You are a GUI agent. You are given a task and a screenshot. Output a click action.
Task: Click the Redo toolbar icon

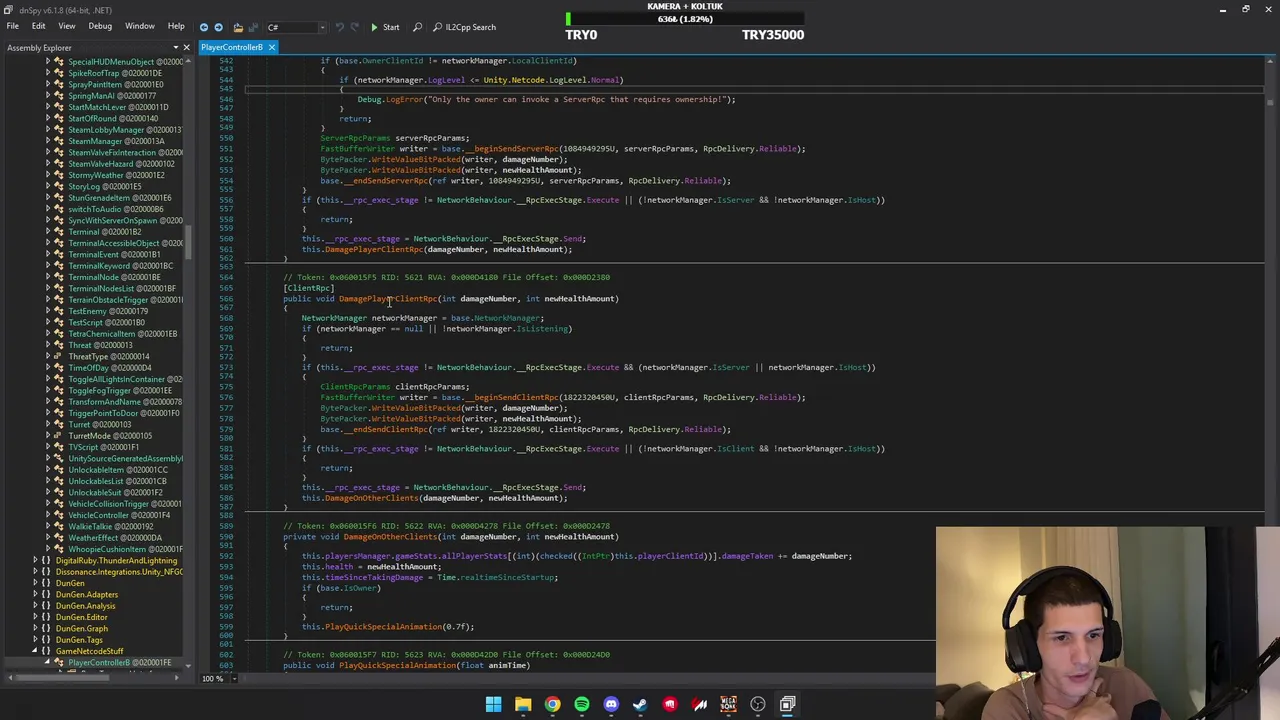(353, 27)
